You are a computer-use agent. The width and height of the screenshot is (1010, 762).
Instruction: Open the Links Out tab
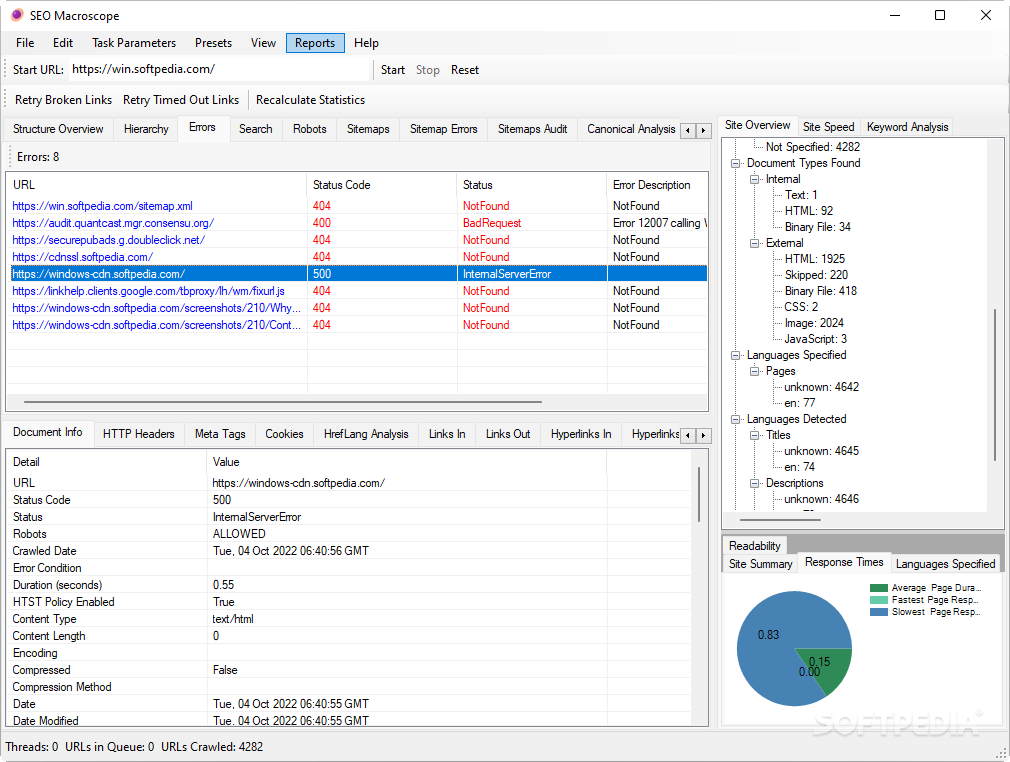pyautogui.click(x=508, y=434)
